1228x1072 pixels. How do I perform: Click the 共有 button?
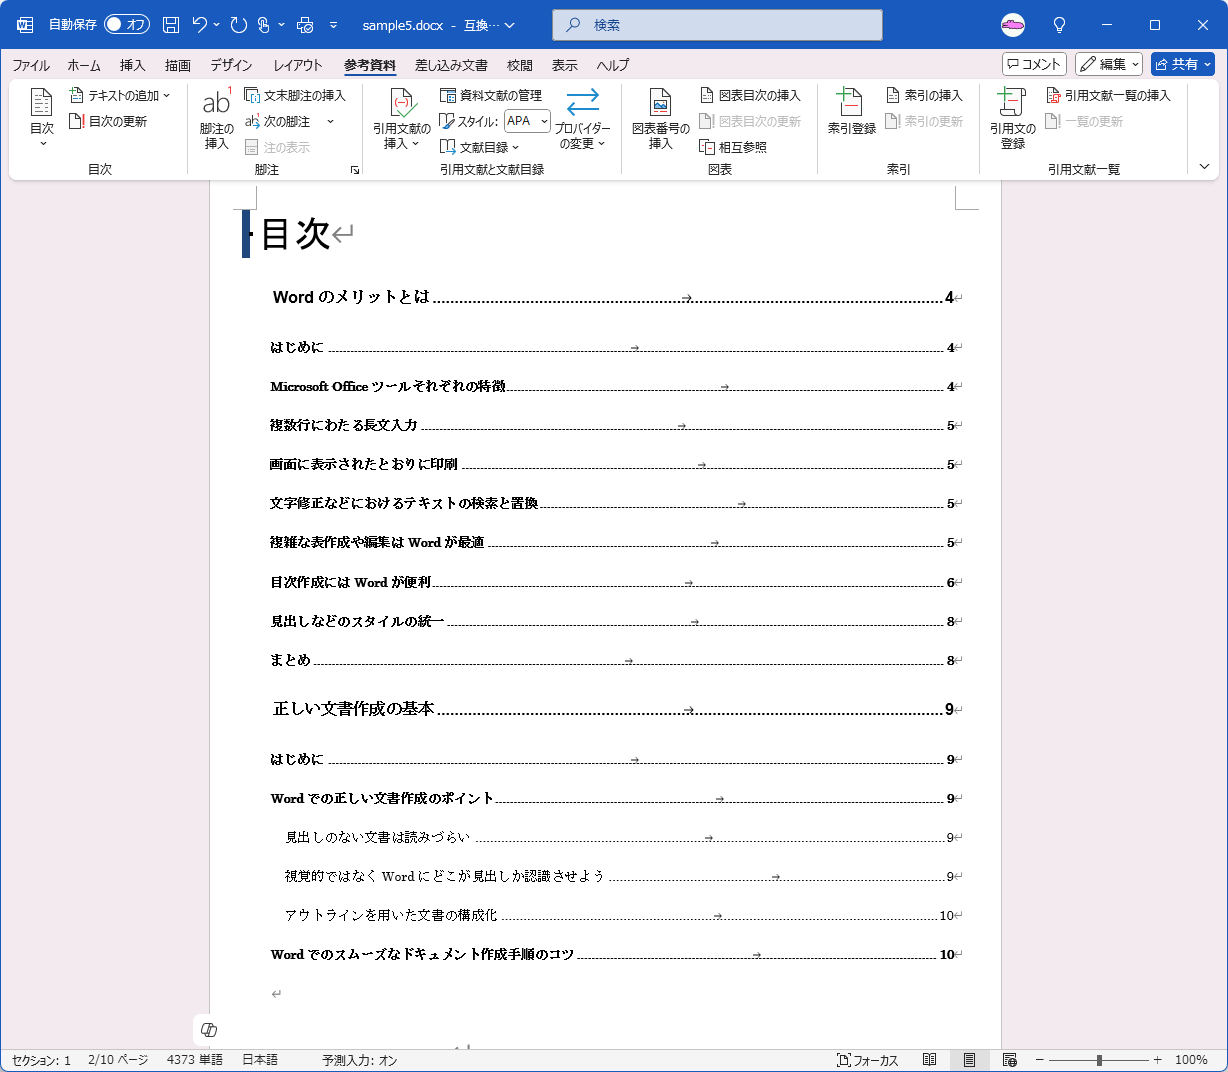click(1183, 64)
